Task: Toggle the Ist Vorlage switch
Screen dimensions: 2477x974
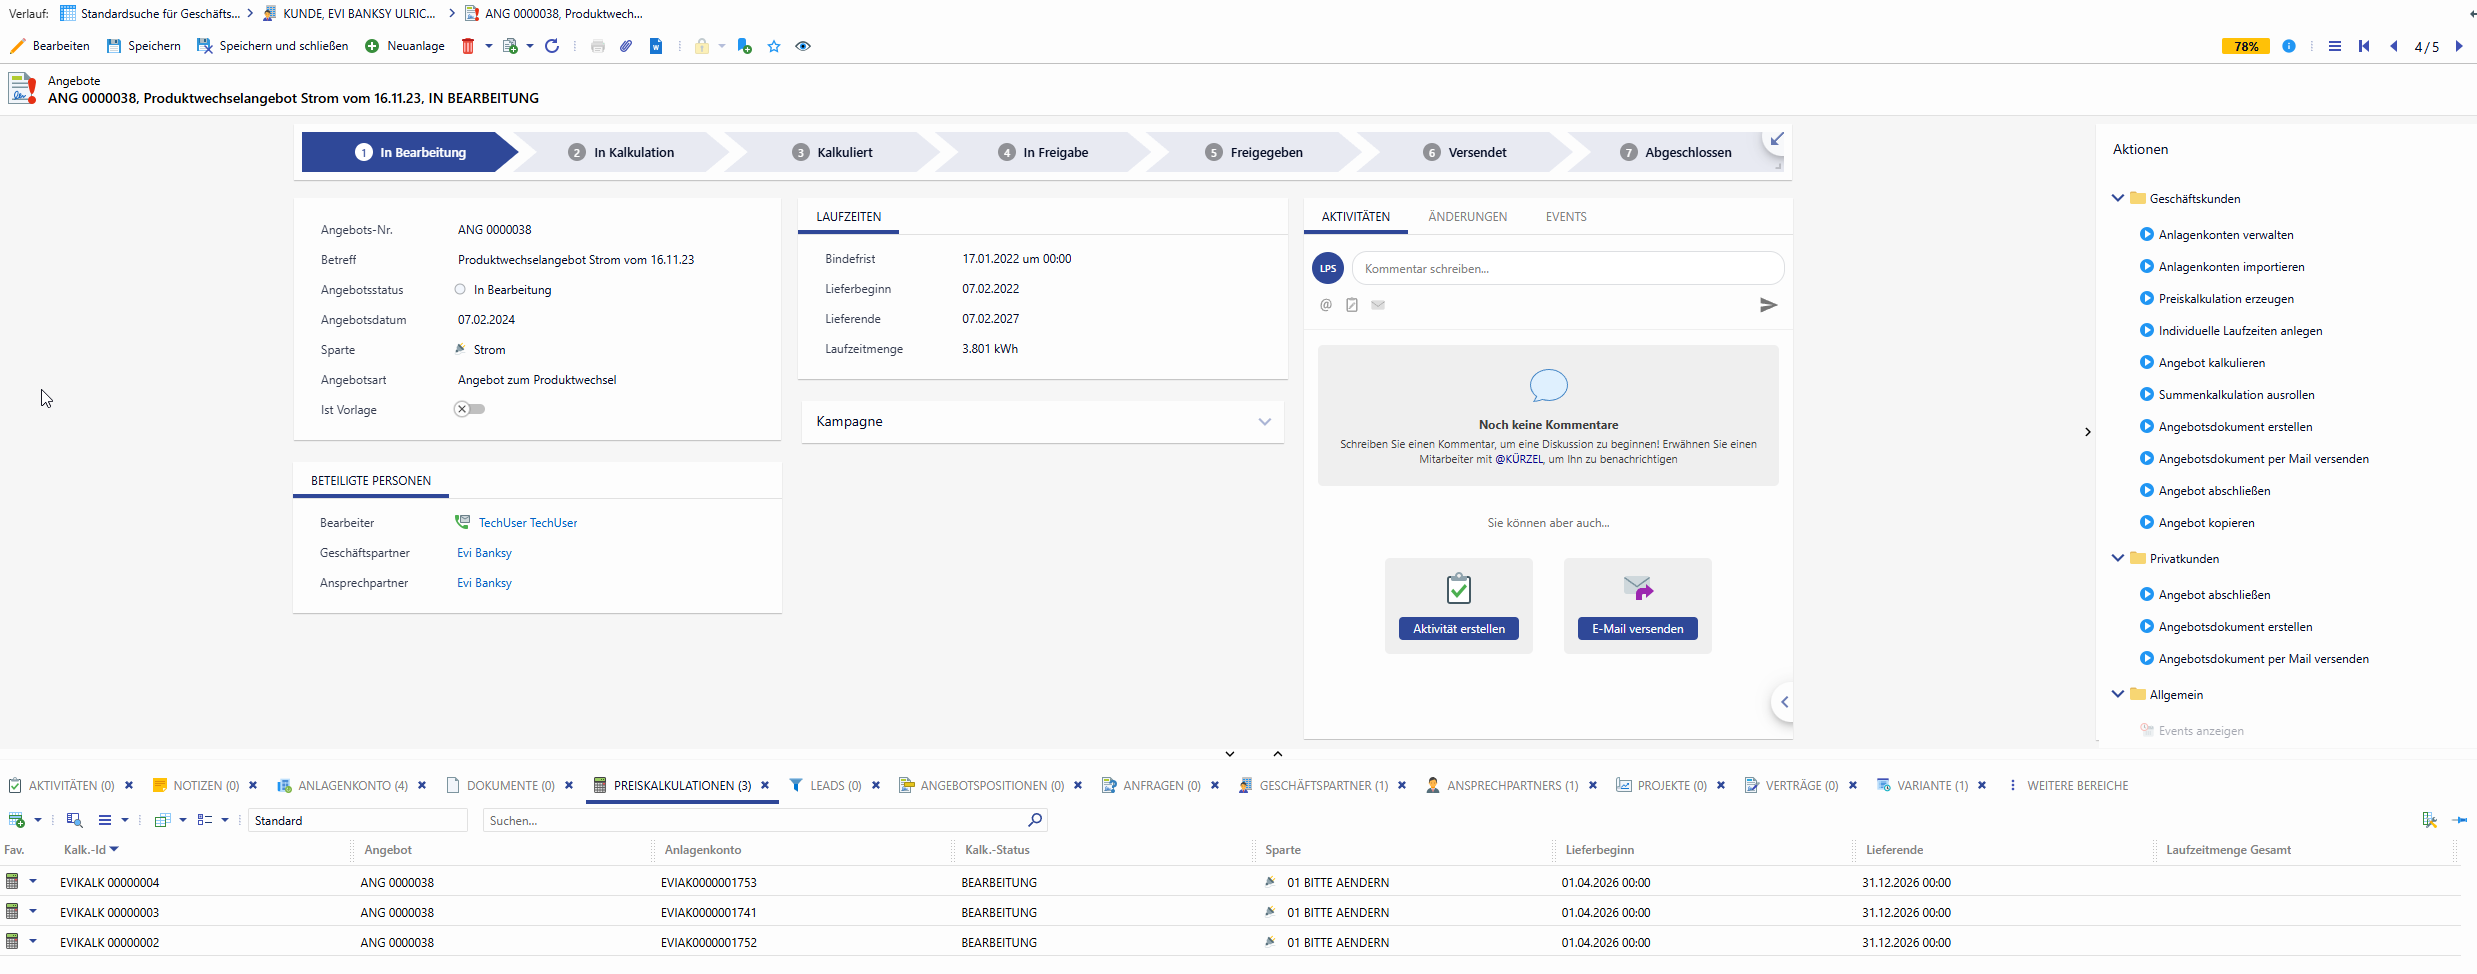Action: point(469,409)
